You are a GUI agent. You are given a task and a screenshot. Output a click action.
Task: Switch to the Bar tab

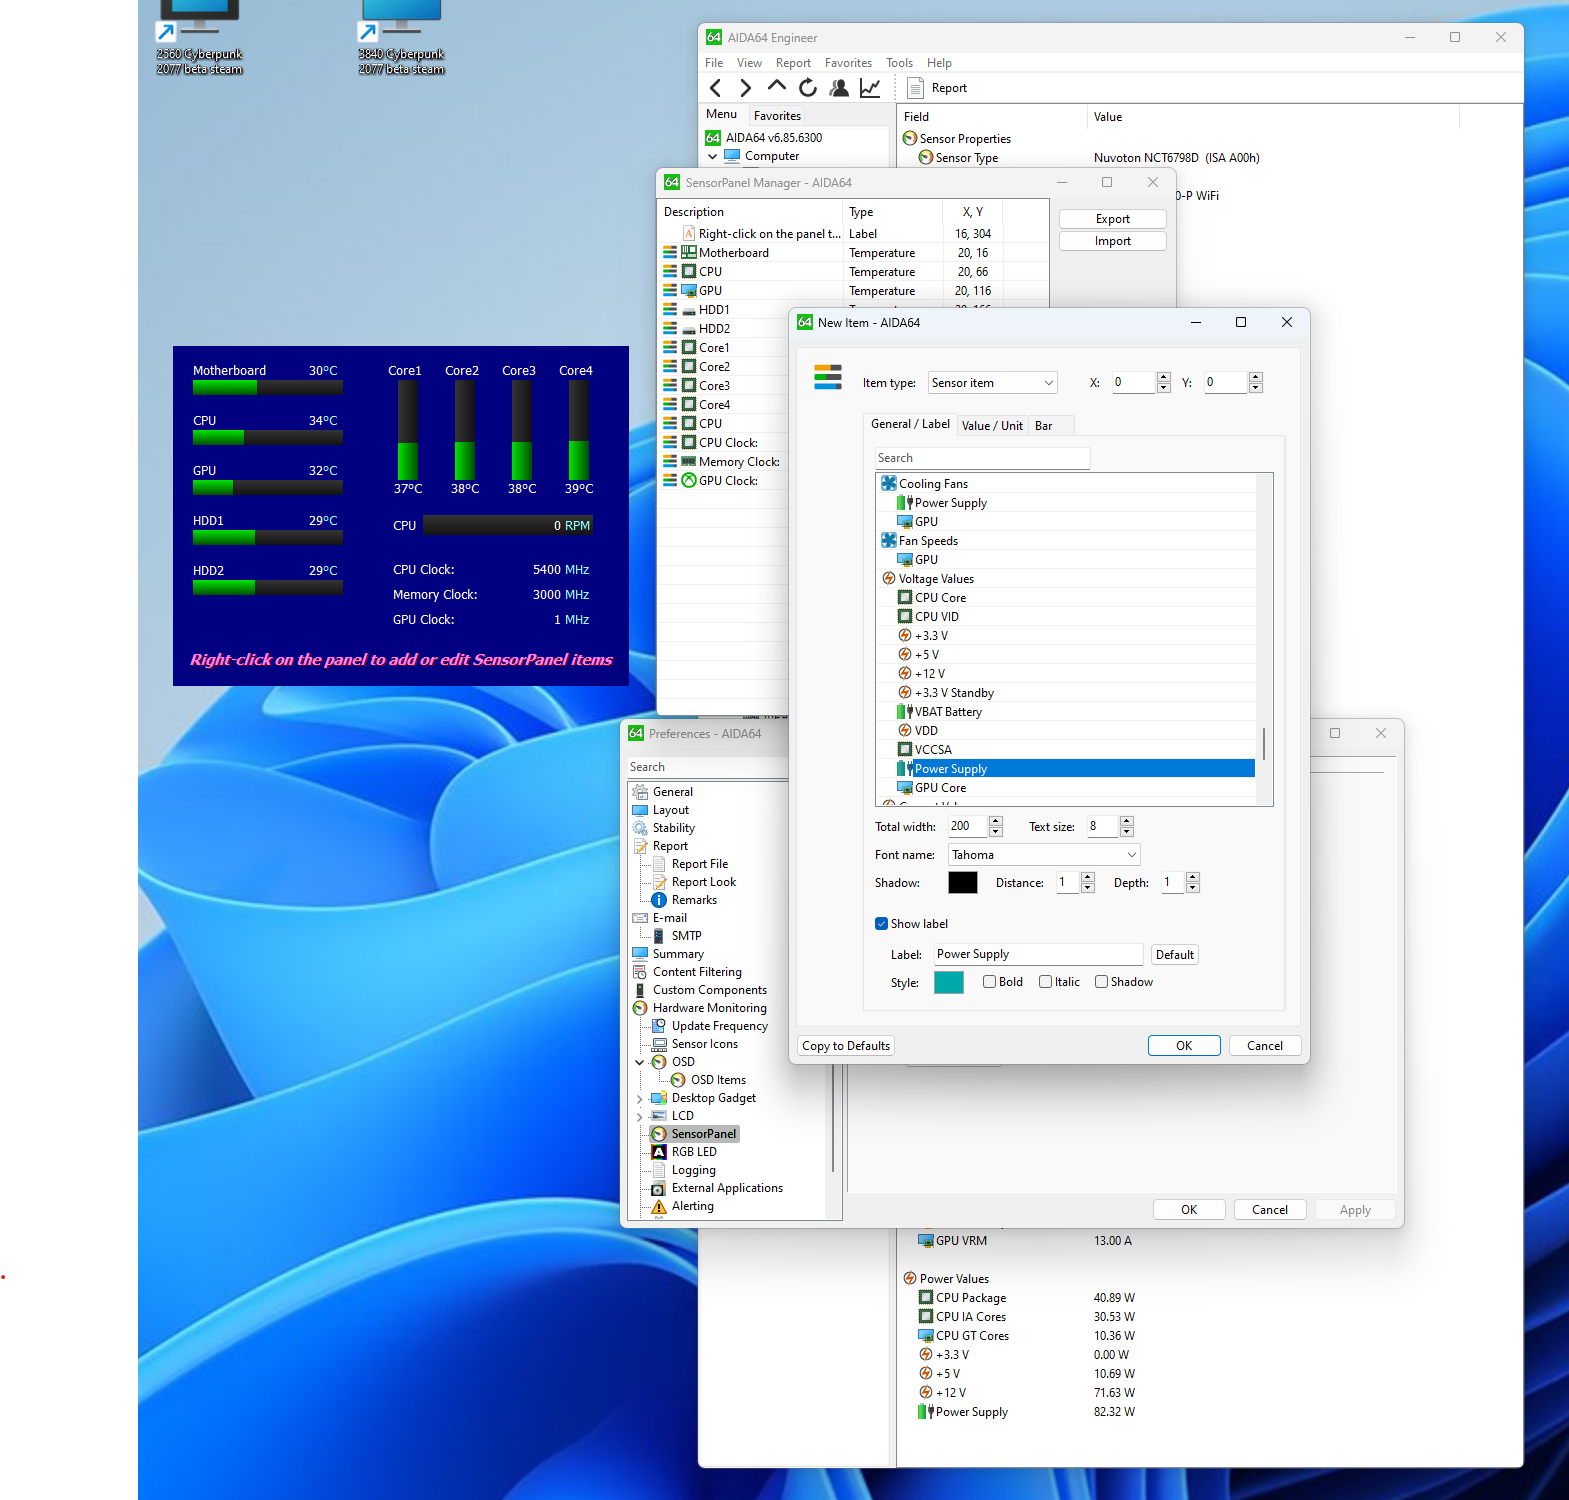click(x=1043, y=426)
